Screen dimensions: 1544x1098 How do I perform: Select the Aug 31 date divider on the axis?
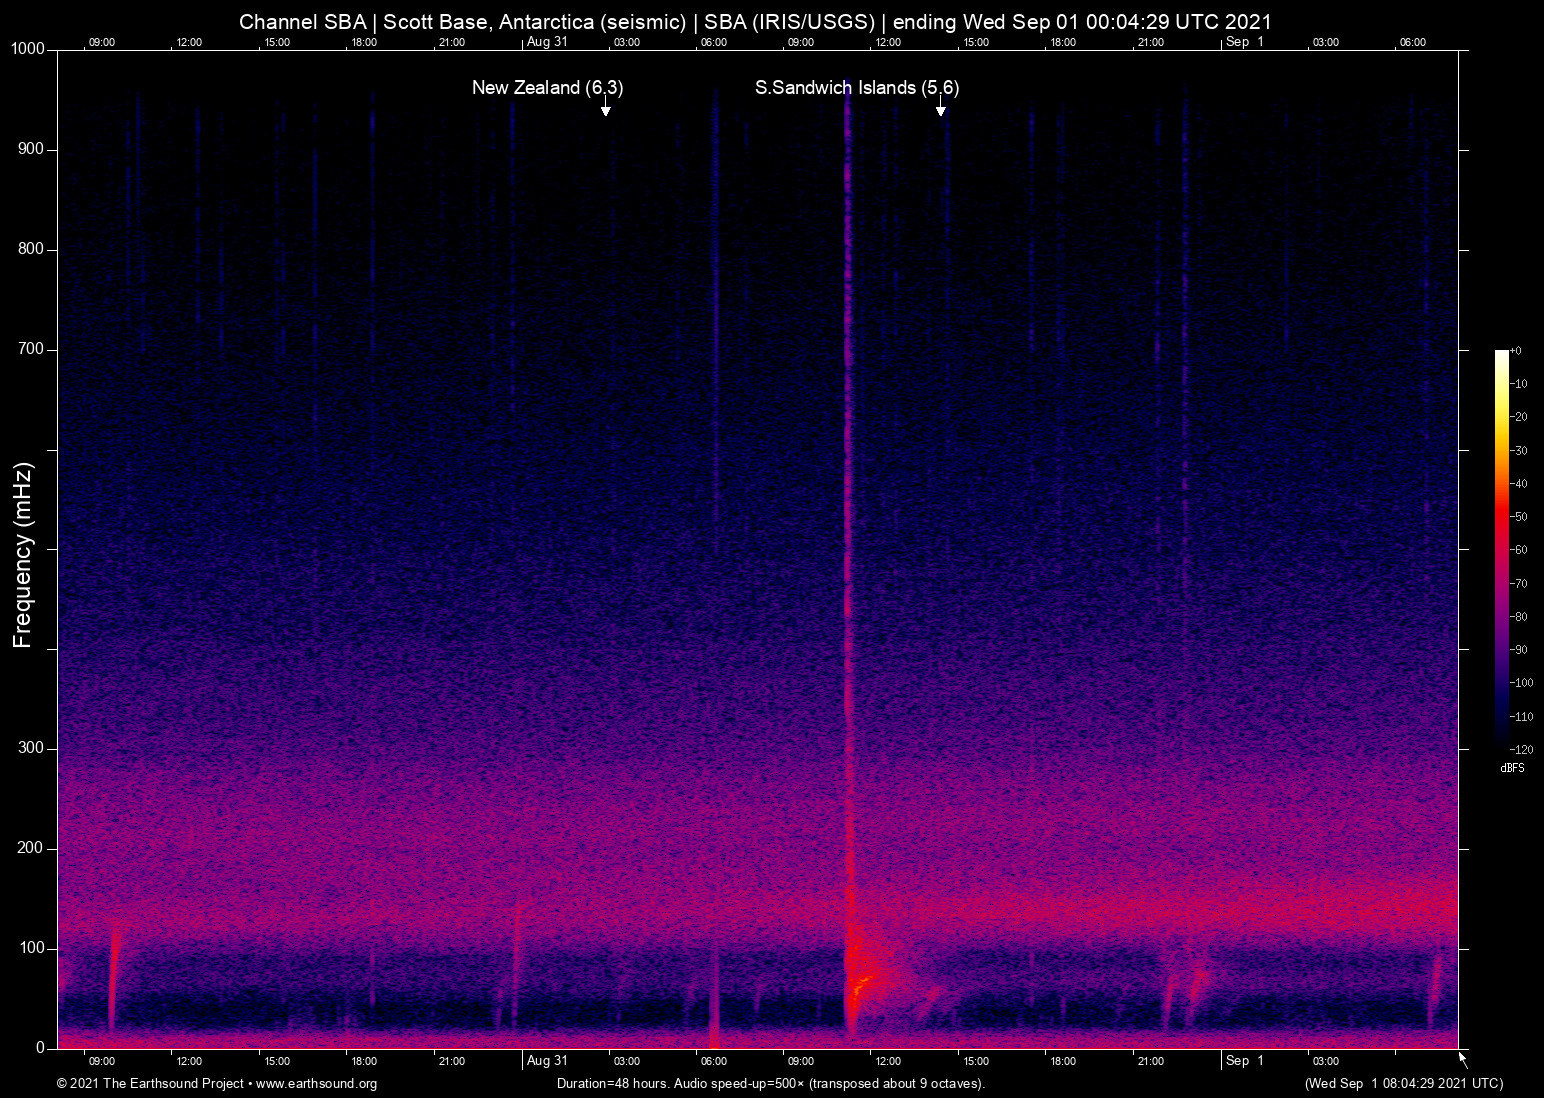[x=546, y=1060]
